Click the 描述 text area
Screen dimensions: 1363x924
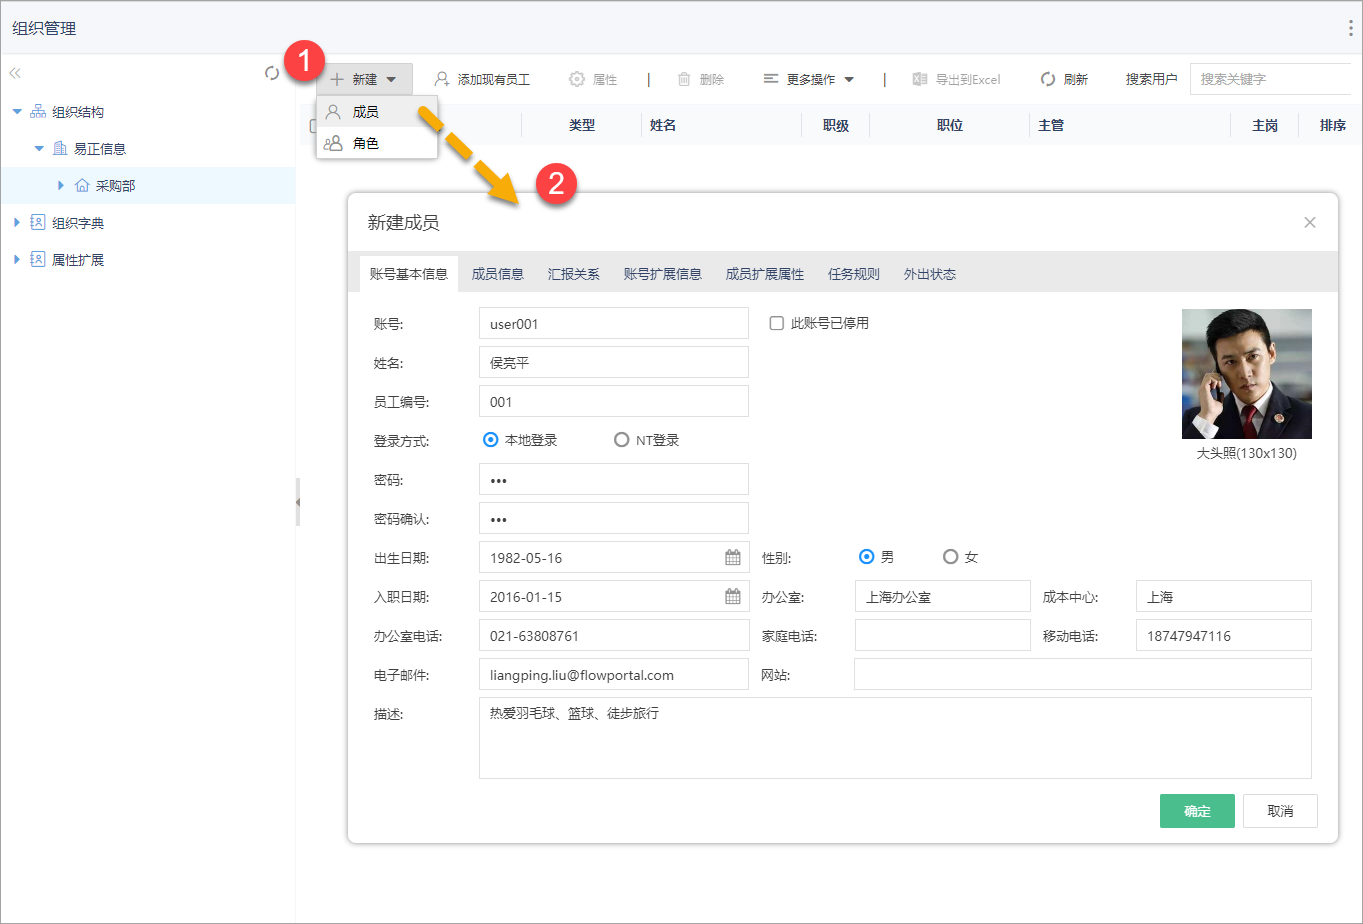point(895,738)
